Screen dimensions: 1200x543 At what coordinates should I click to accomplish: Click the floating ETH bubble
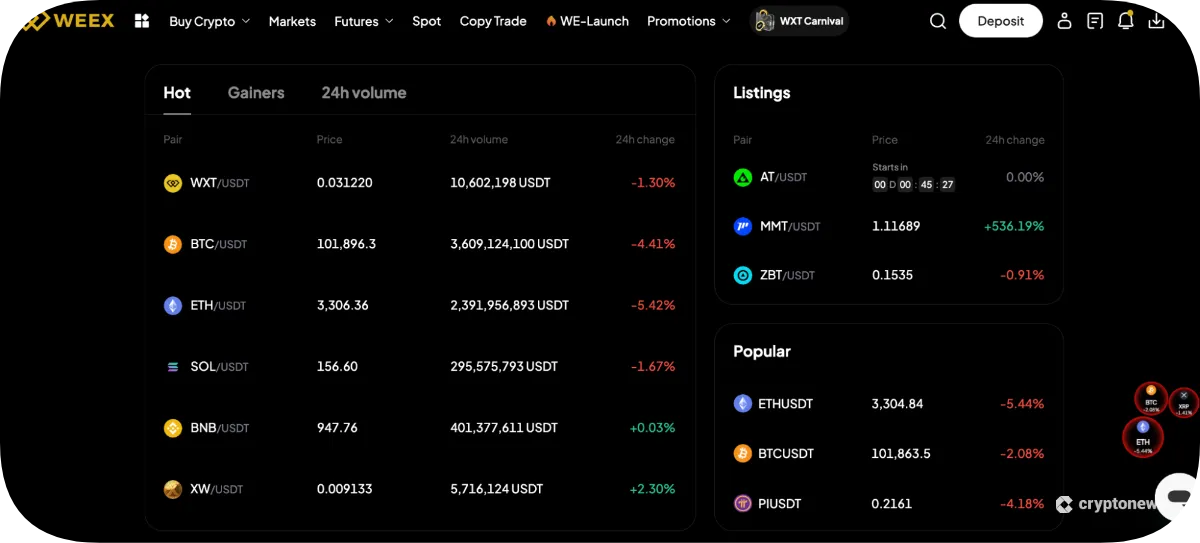click(x=1143, y=436)
